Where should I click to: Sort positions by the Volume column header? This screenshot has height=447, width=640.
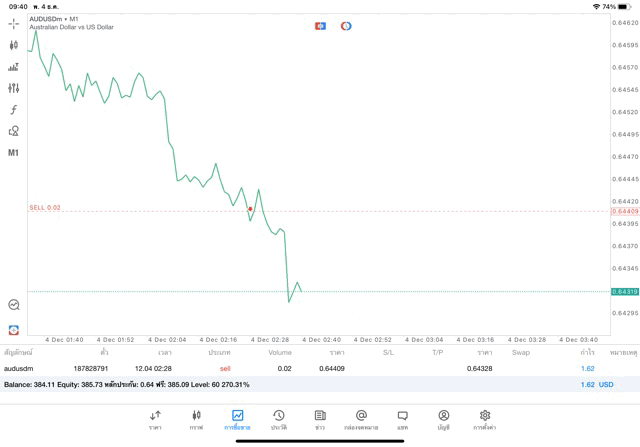click(x=280, y=353)
